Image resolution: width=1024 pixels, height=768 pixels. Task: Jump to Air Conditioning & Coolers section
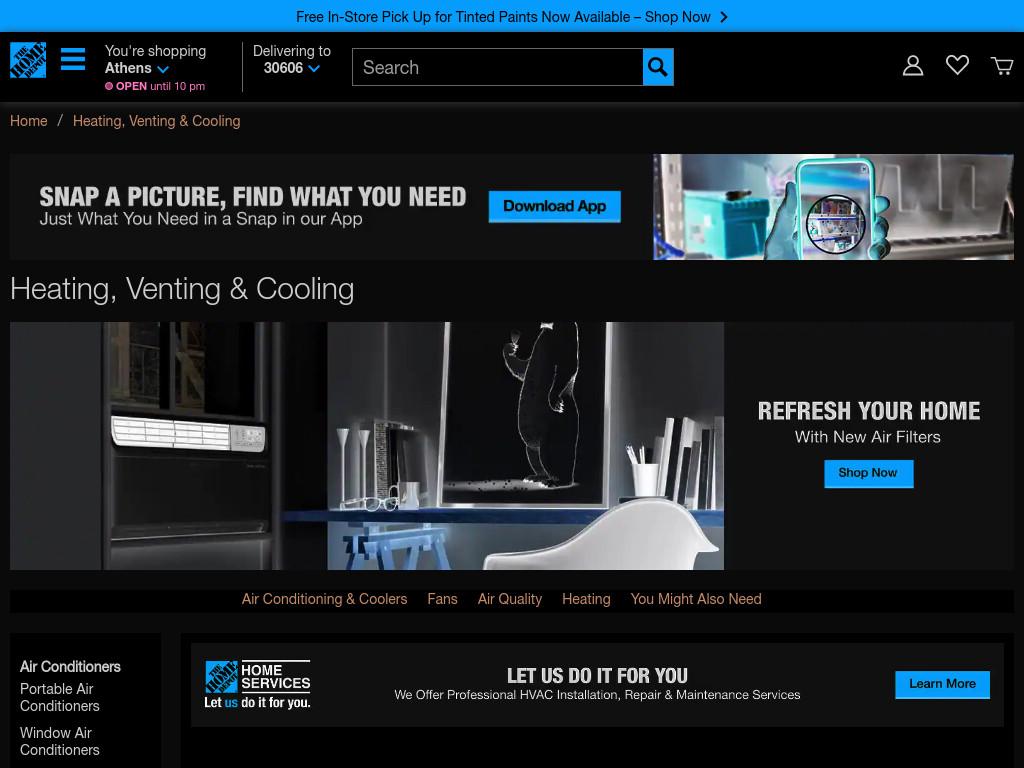(325, 599)
